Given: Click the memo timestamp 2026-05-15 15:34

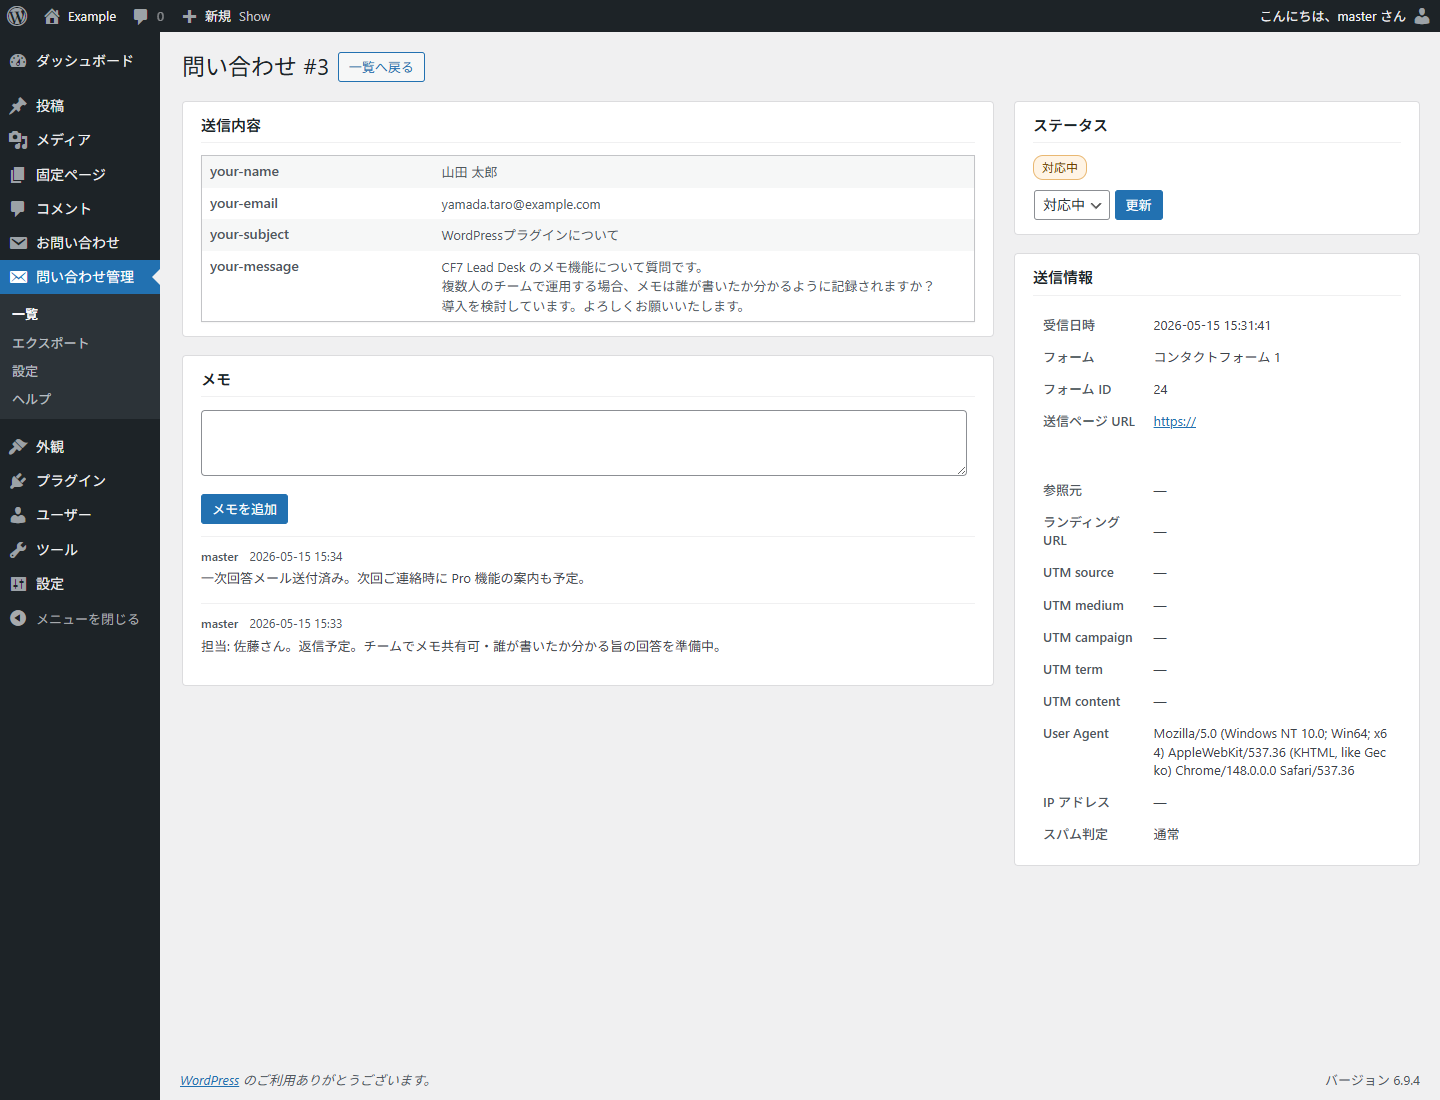Looking at the screenshot, I should click(296, 557).
